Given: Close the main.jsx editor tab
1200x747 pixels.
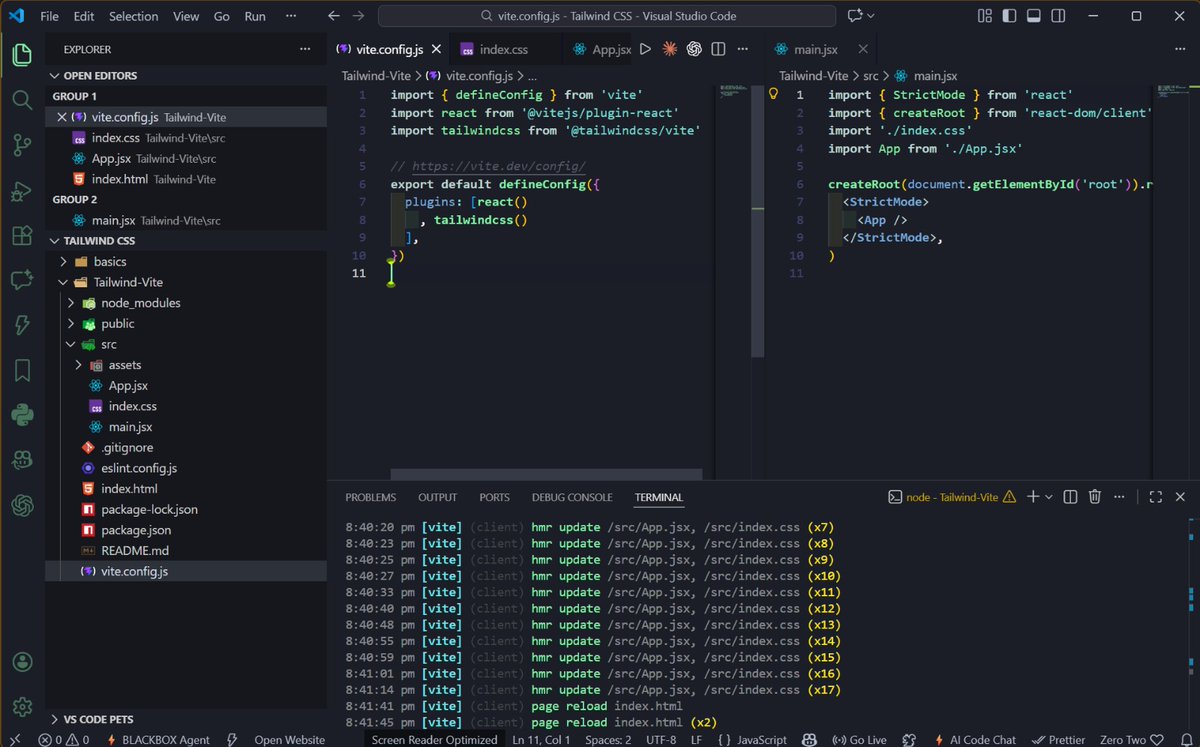Looking at the screenshot, I should click(x=862, y=49).
